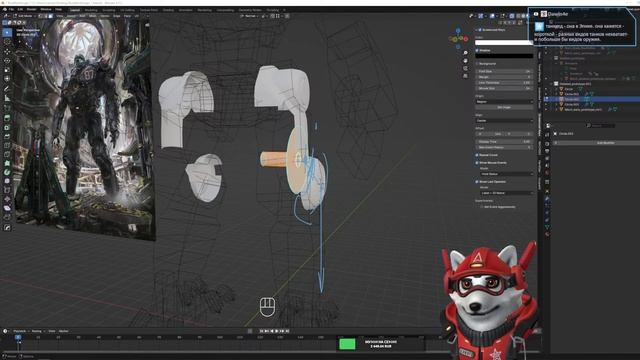640x360 pixels.
Task: Switch to the Sculpting workspace tab
Action: tap(109, 10)
